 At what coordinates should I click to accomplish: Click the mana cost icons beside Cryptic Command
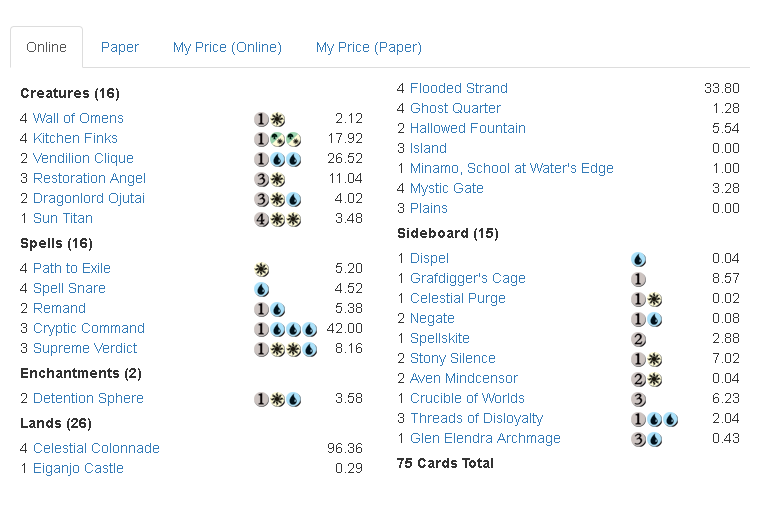click(x=285, y=329)
